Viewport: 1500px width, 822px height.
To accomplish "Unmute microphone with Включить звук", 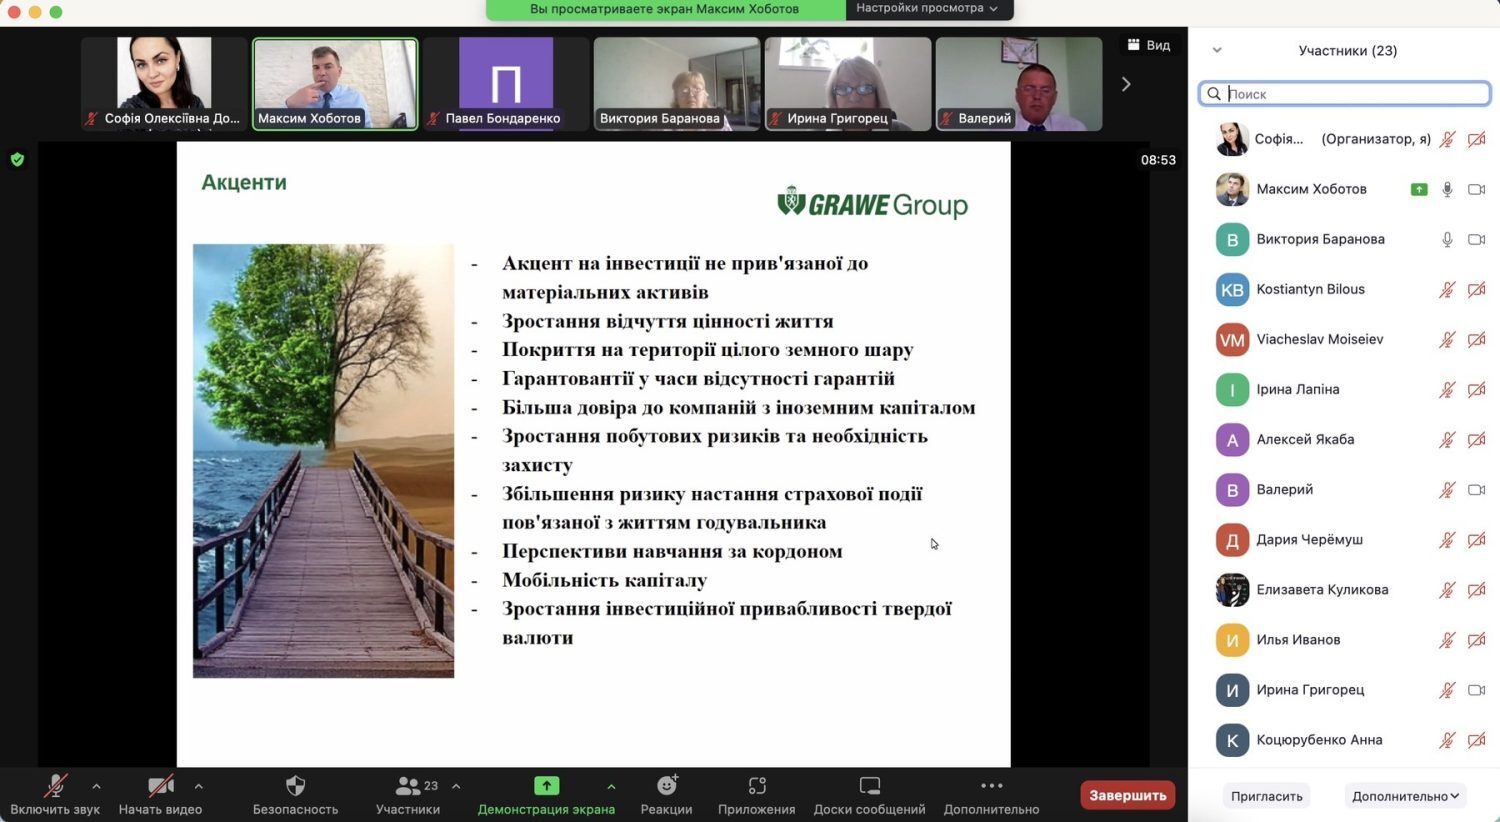I will pyautogui.click(x=56, y=786).
